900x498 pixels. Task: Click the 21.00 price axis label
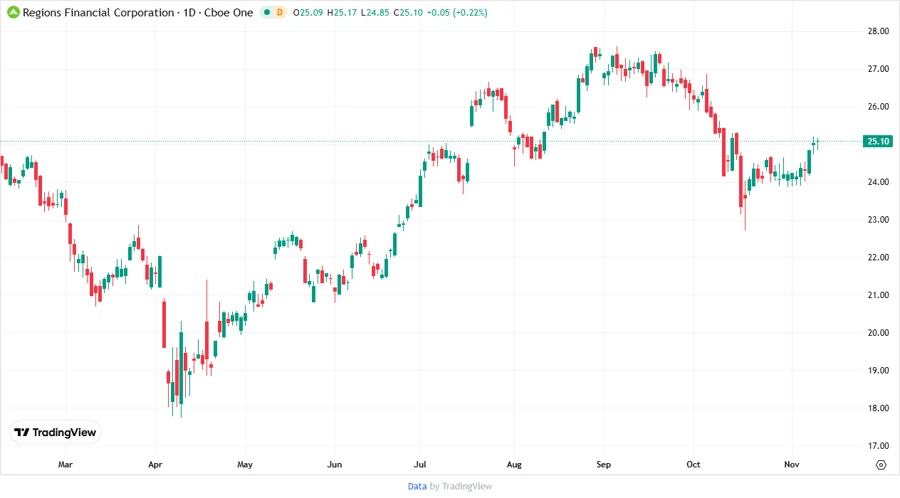point(878,295)
